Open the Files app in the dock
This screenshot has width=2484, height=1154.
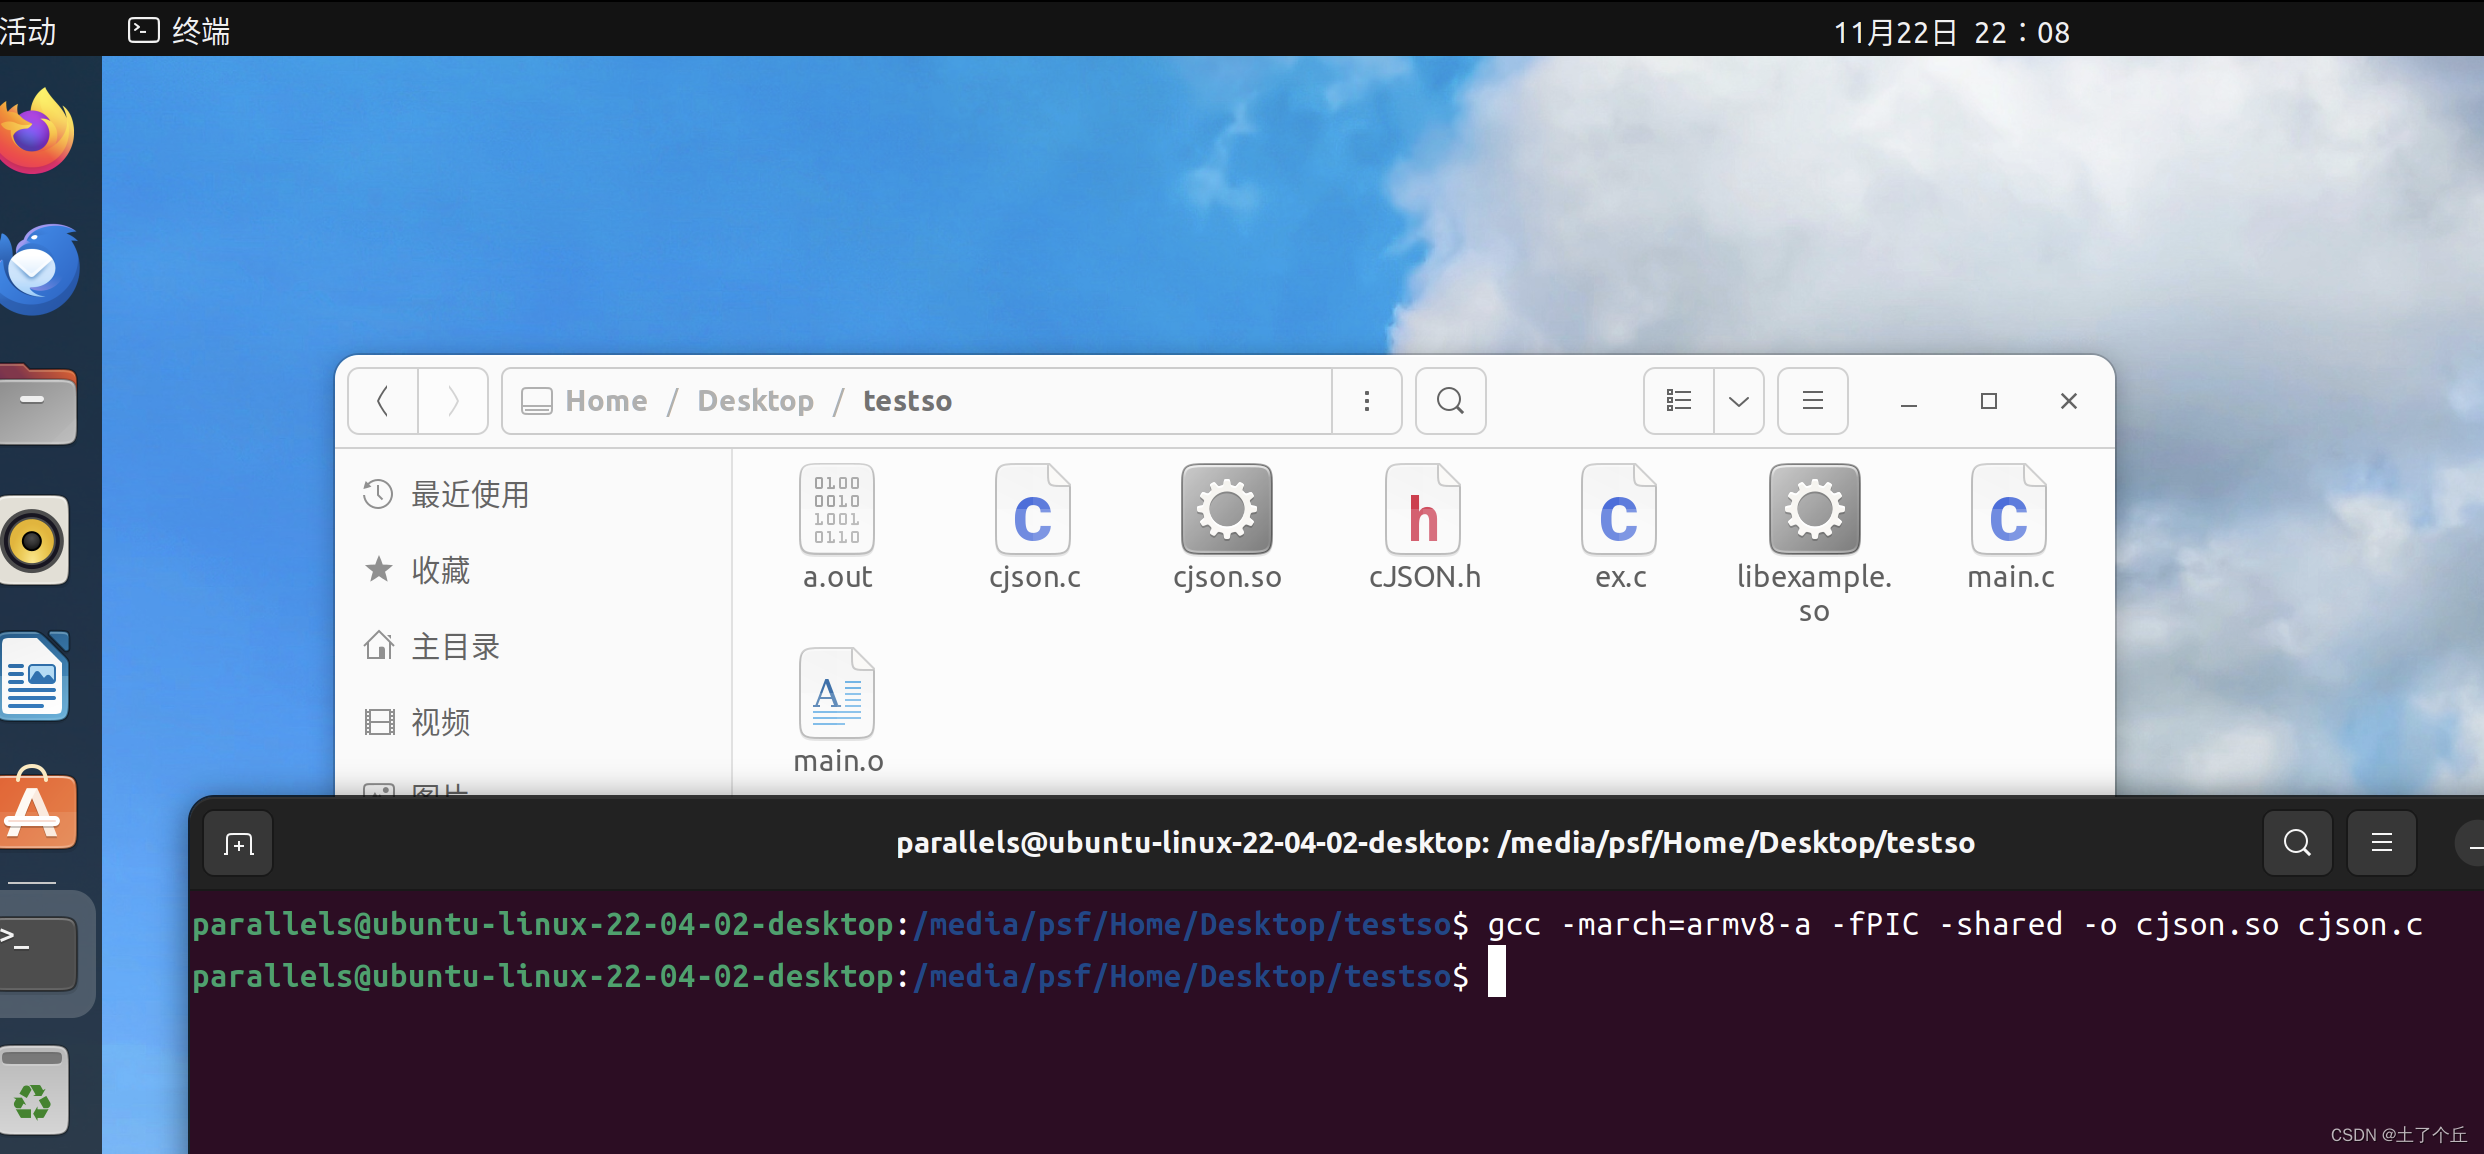[x=38, y=405]
